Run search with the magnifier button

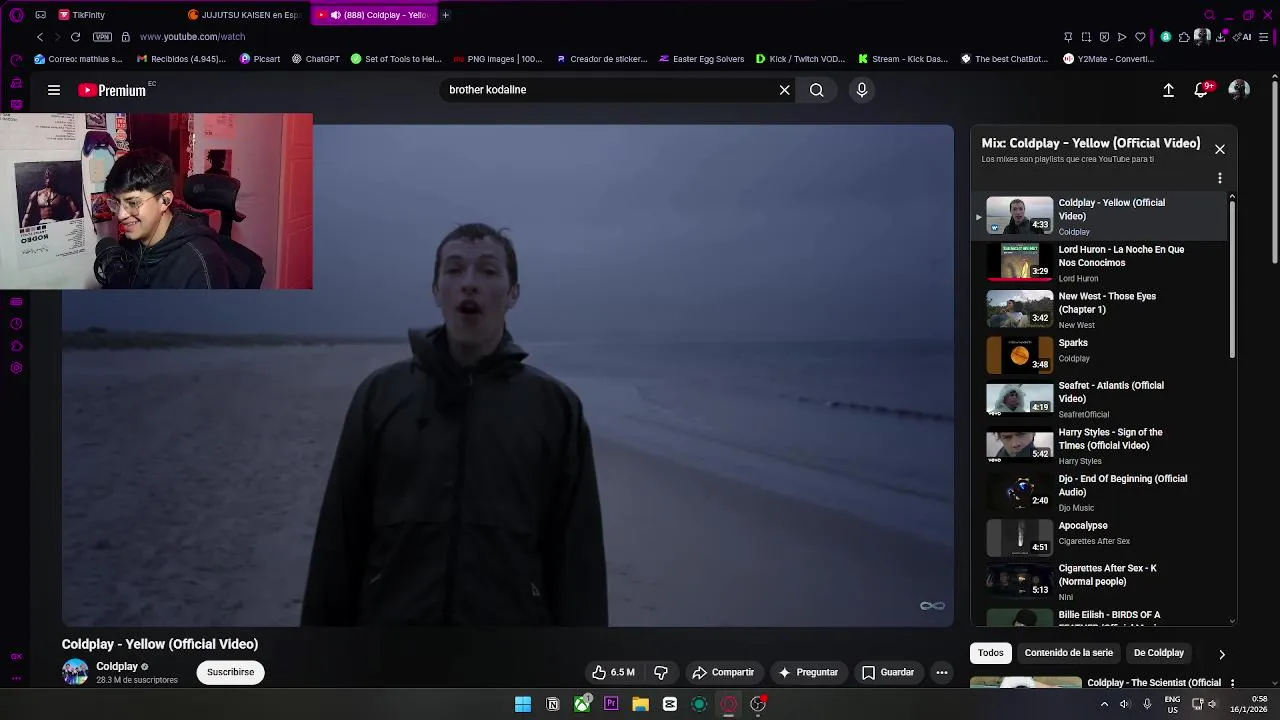(x=817, y=90)
